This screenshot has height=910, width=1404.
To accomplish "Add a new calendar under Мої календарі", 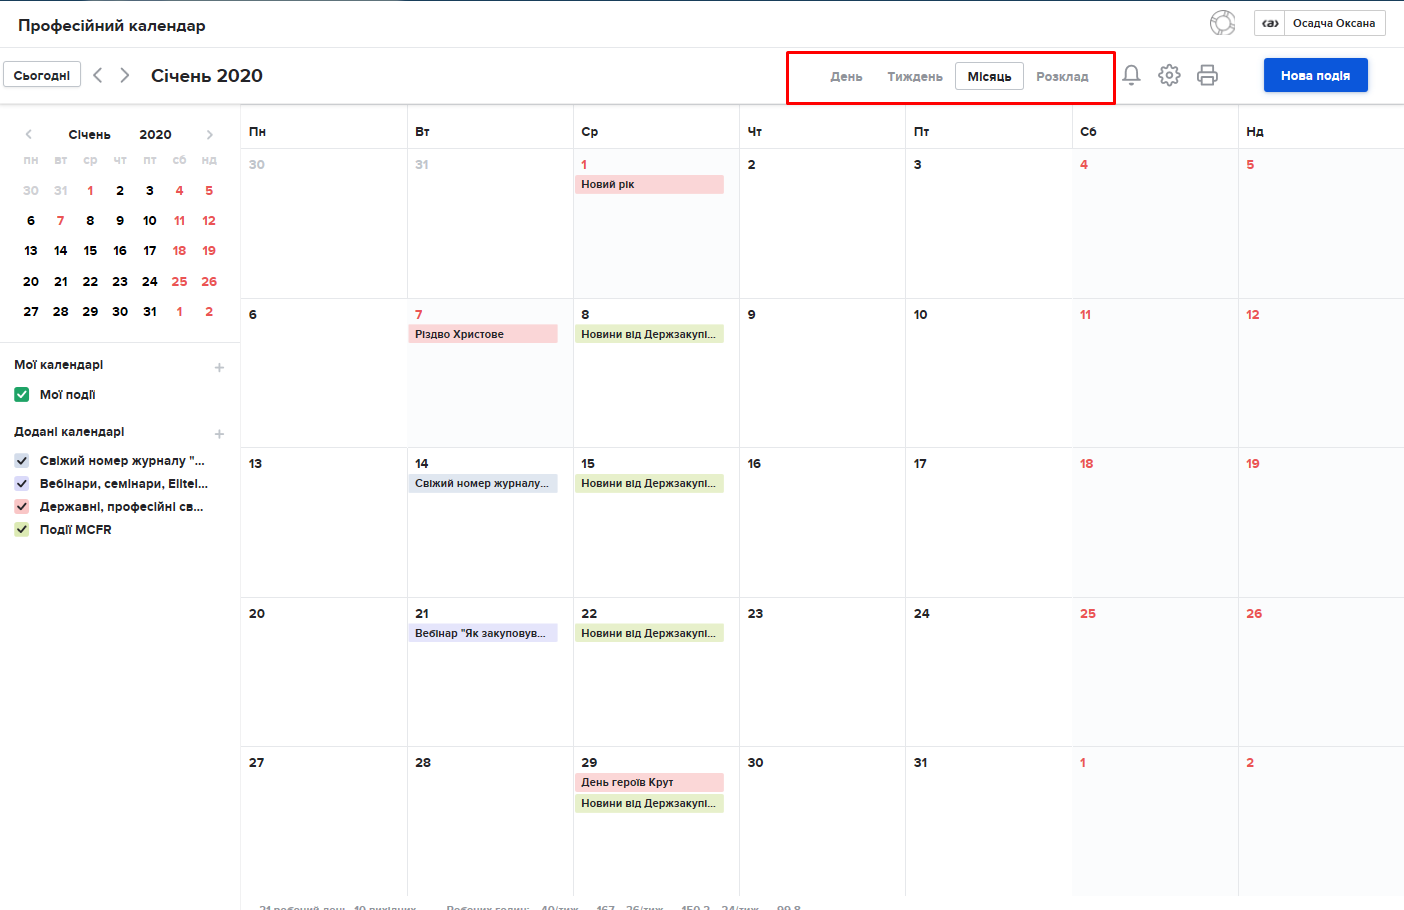I will pyautogui.click(x=219, y=367).
